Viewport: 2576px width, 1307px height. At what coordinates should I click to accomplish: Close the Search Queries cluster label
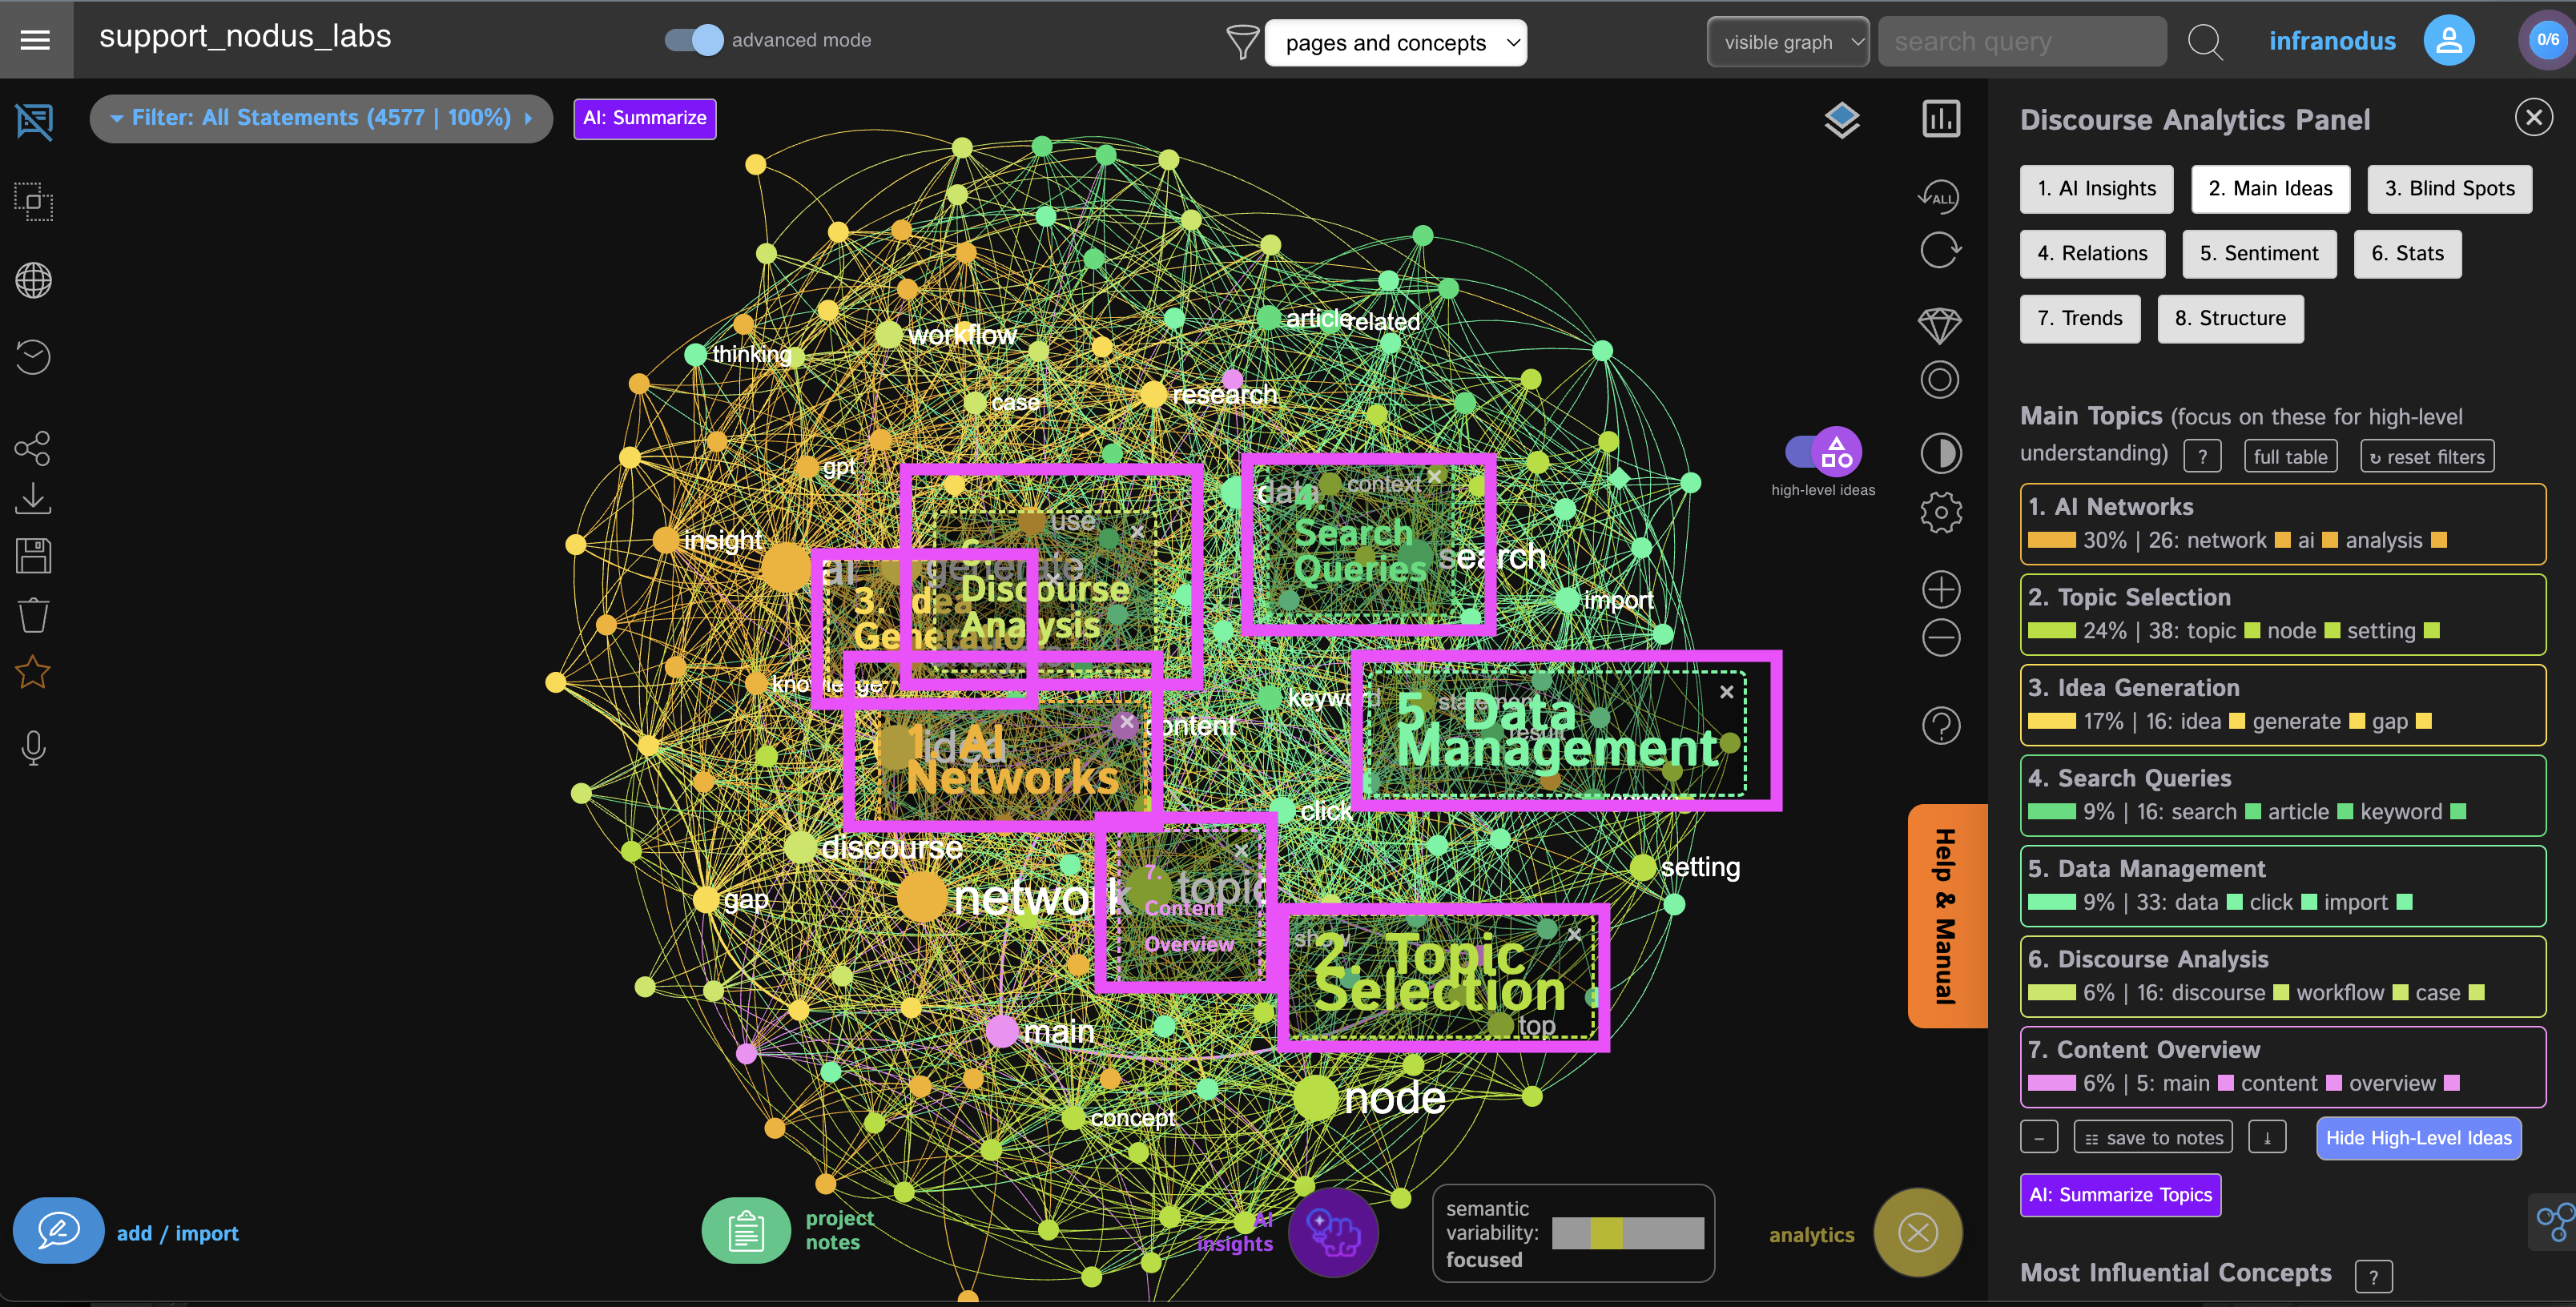tap(1435, 476)
